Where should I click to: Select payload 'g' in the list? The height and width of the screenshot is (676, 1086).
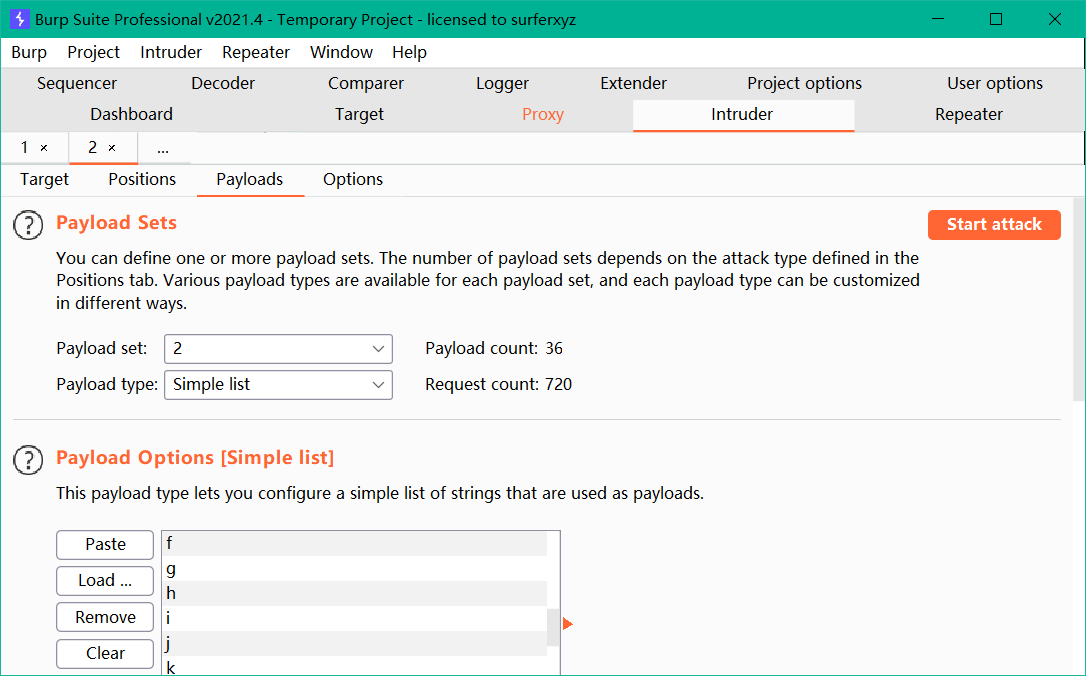(x=355, y=569)
